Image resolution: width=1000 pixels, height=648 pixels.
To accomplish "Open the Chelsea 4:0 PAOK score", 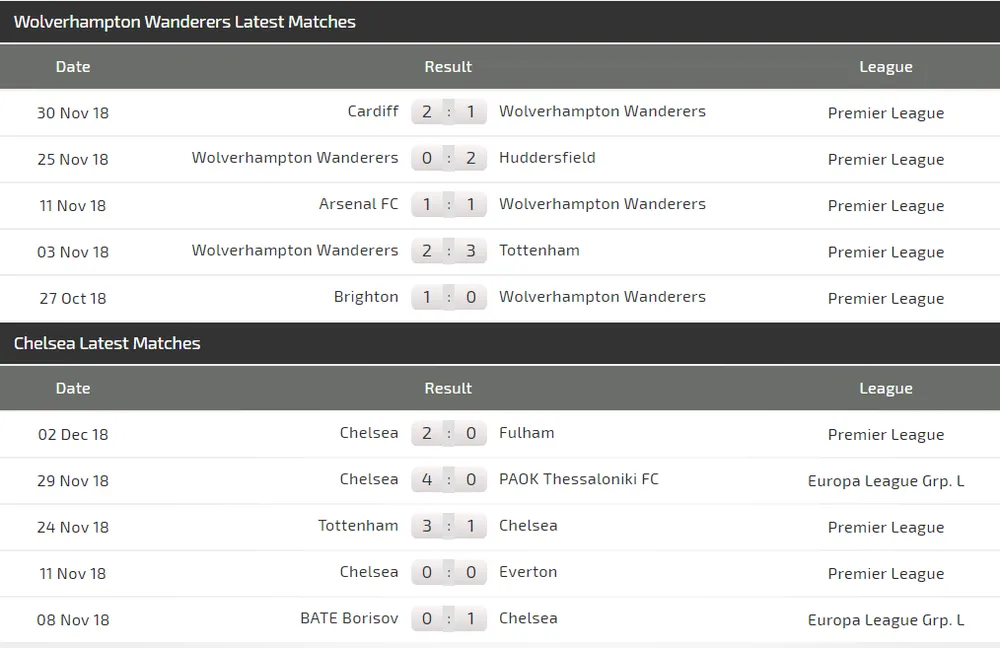I will coord(448,480).
